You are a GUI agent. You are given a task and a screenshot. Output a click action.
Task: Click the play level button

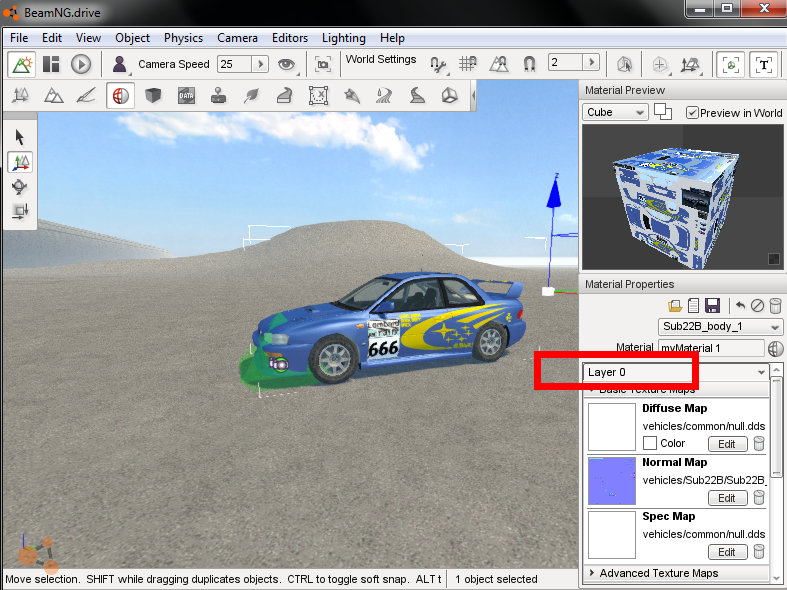click(81, 65)
